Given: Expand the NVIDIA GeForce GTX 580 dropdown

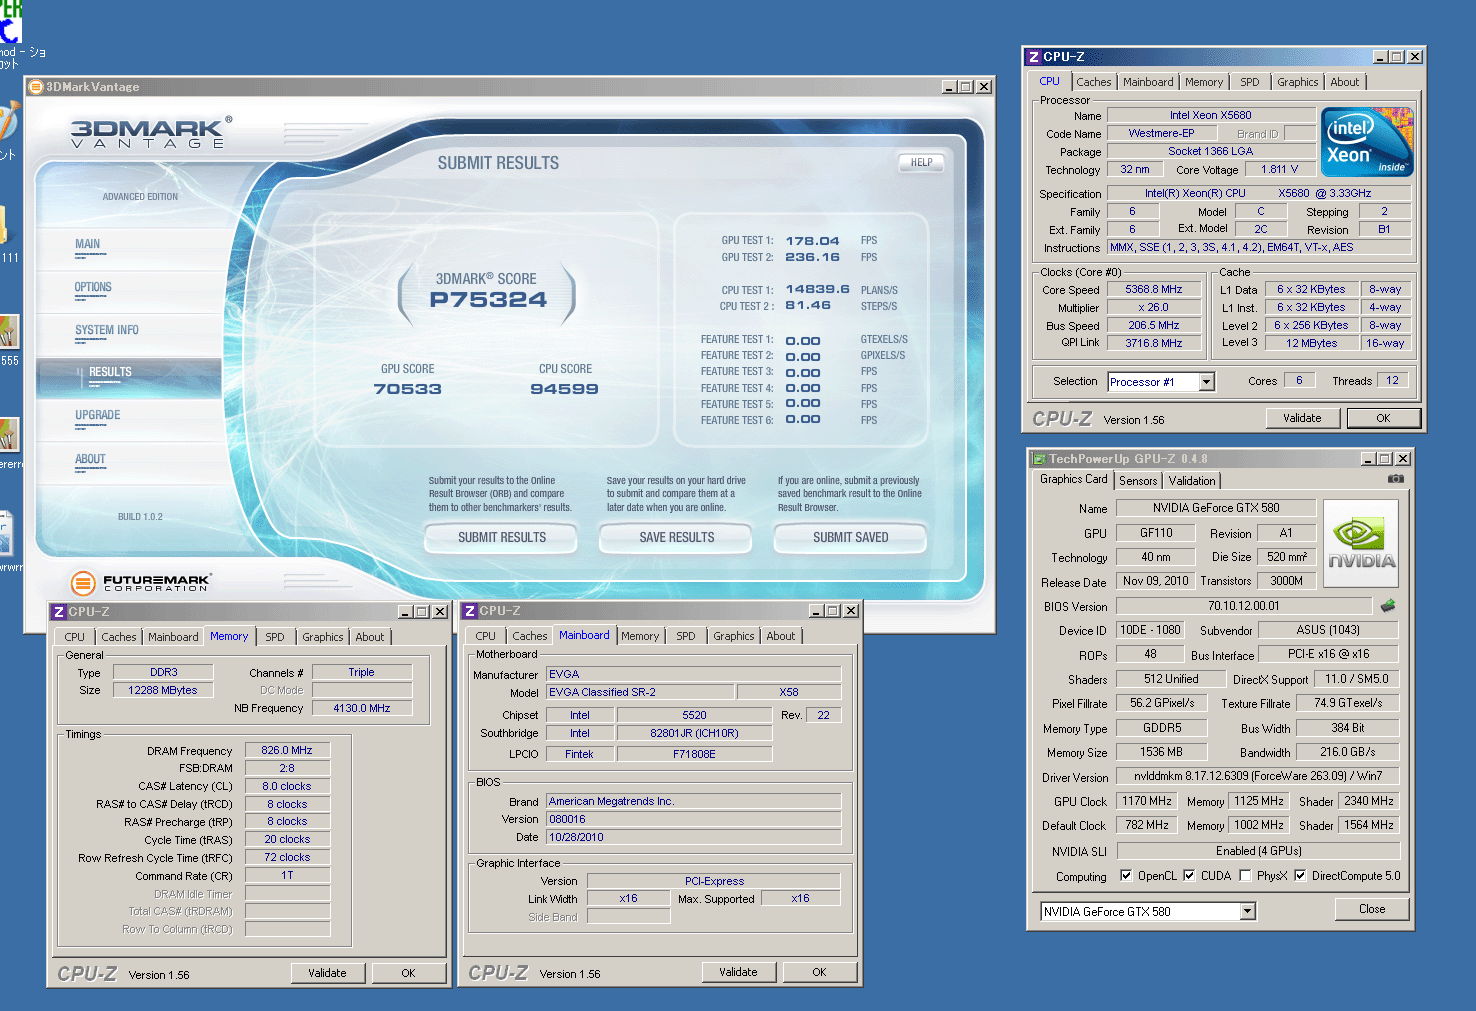Looking at the screenshot, I should tap(1247, 911).
